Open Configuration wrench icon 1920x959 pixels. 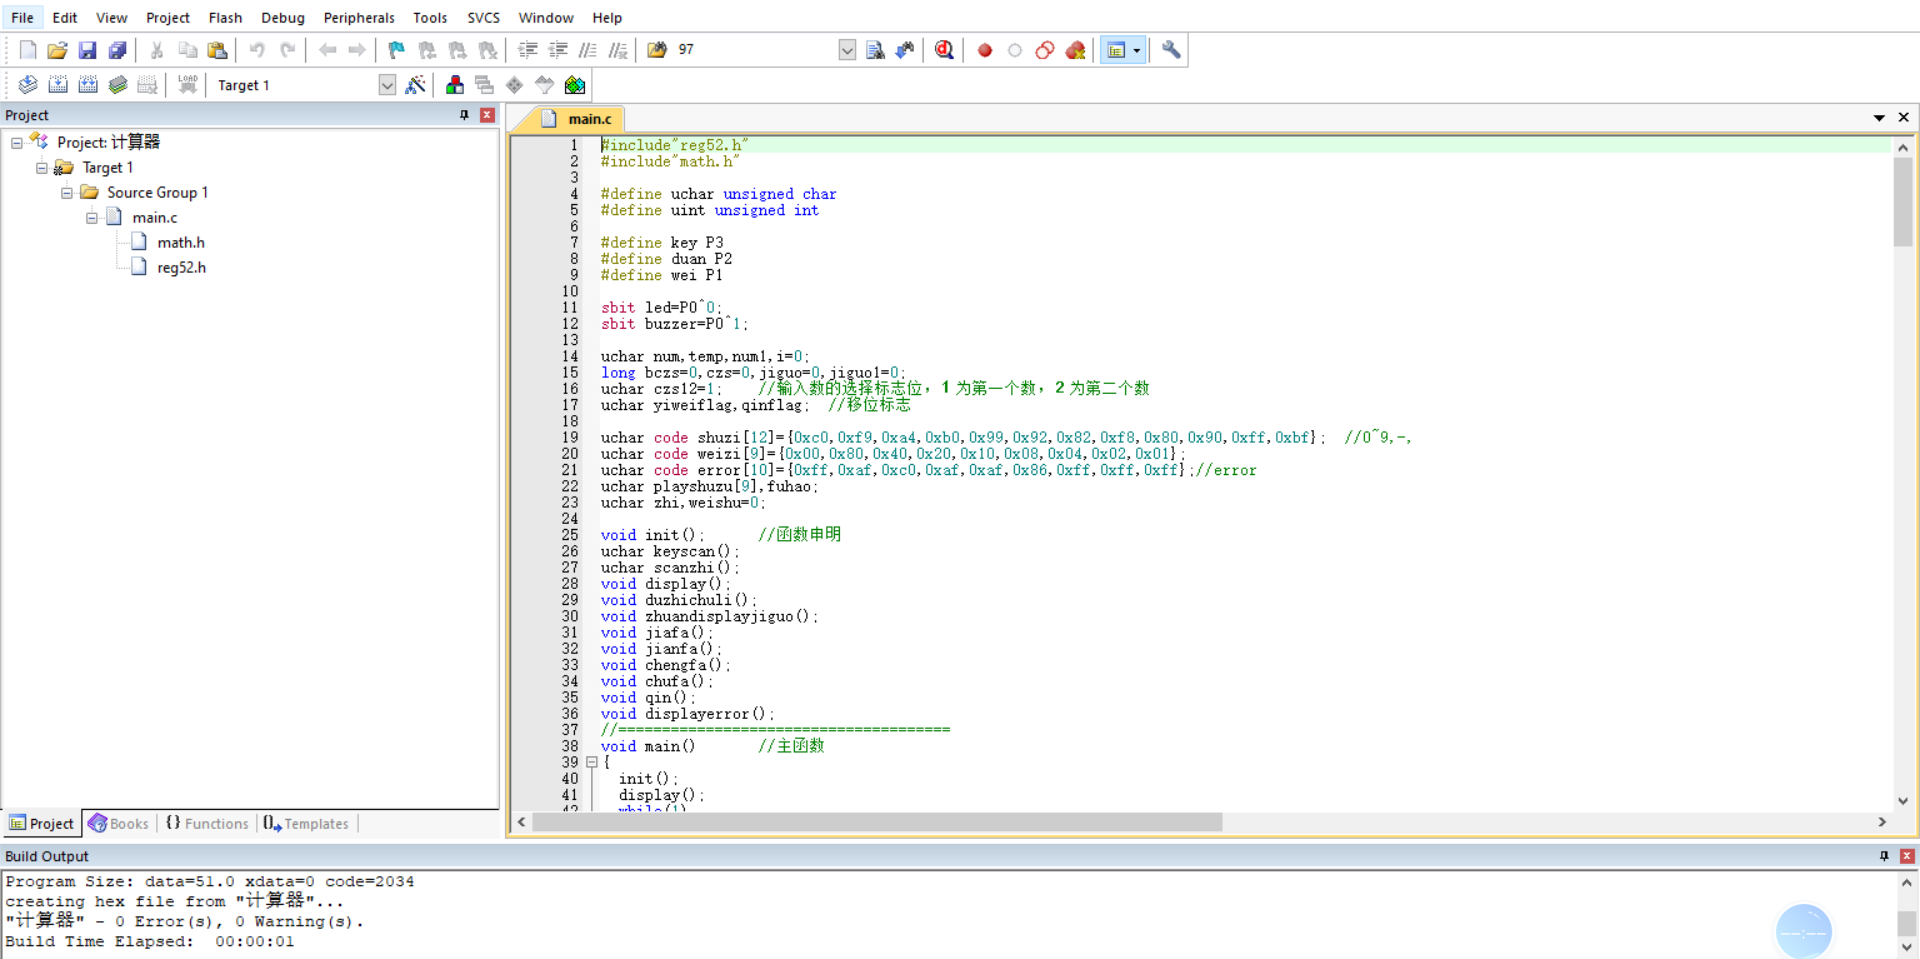coord(1171,50)
